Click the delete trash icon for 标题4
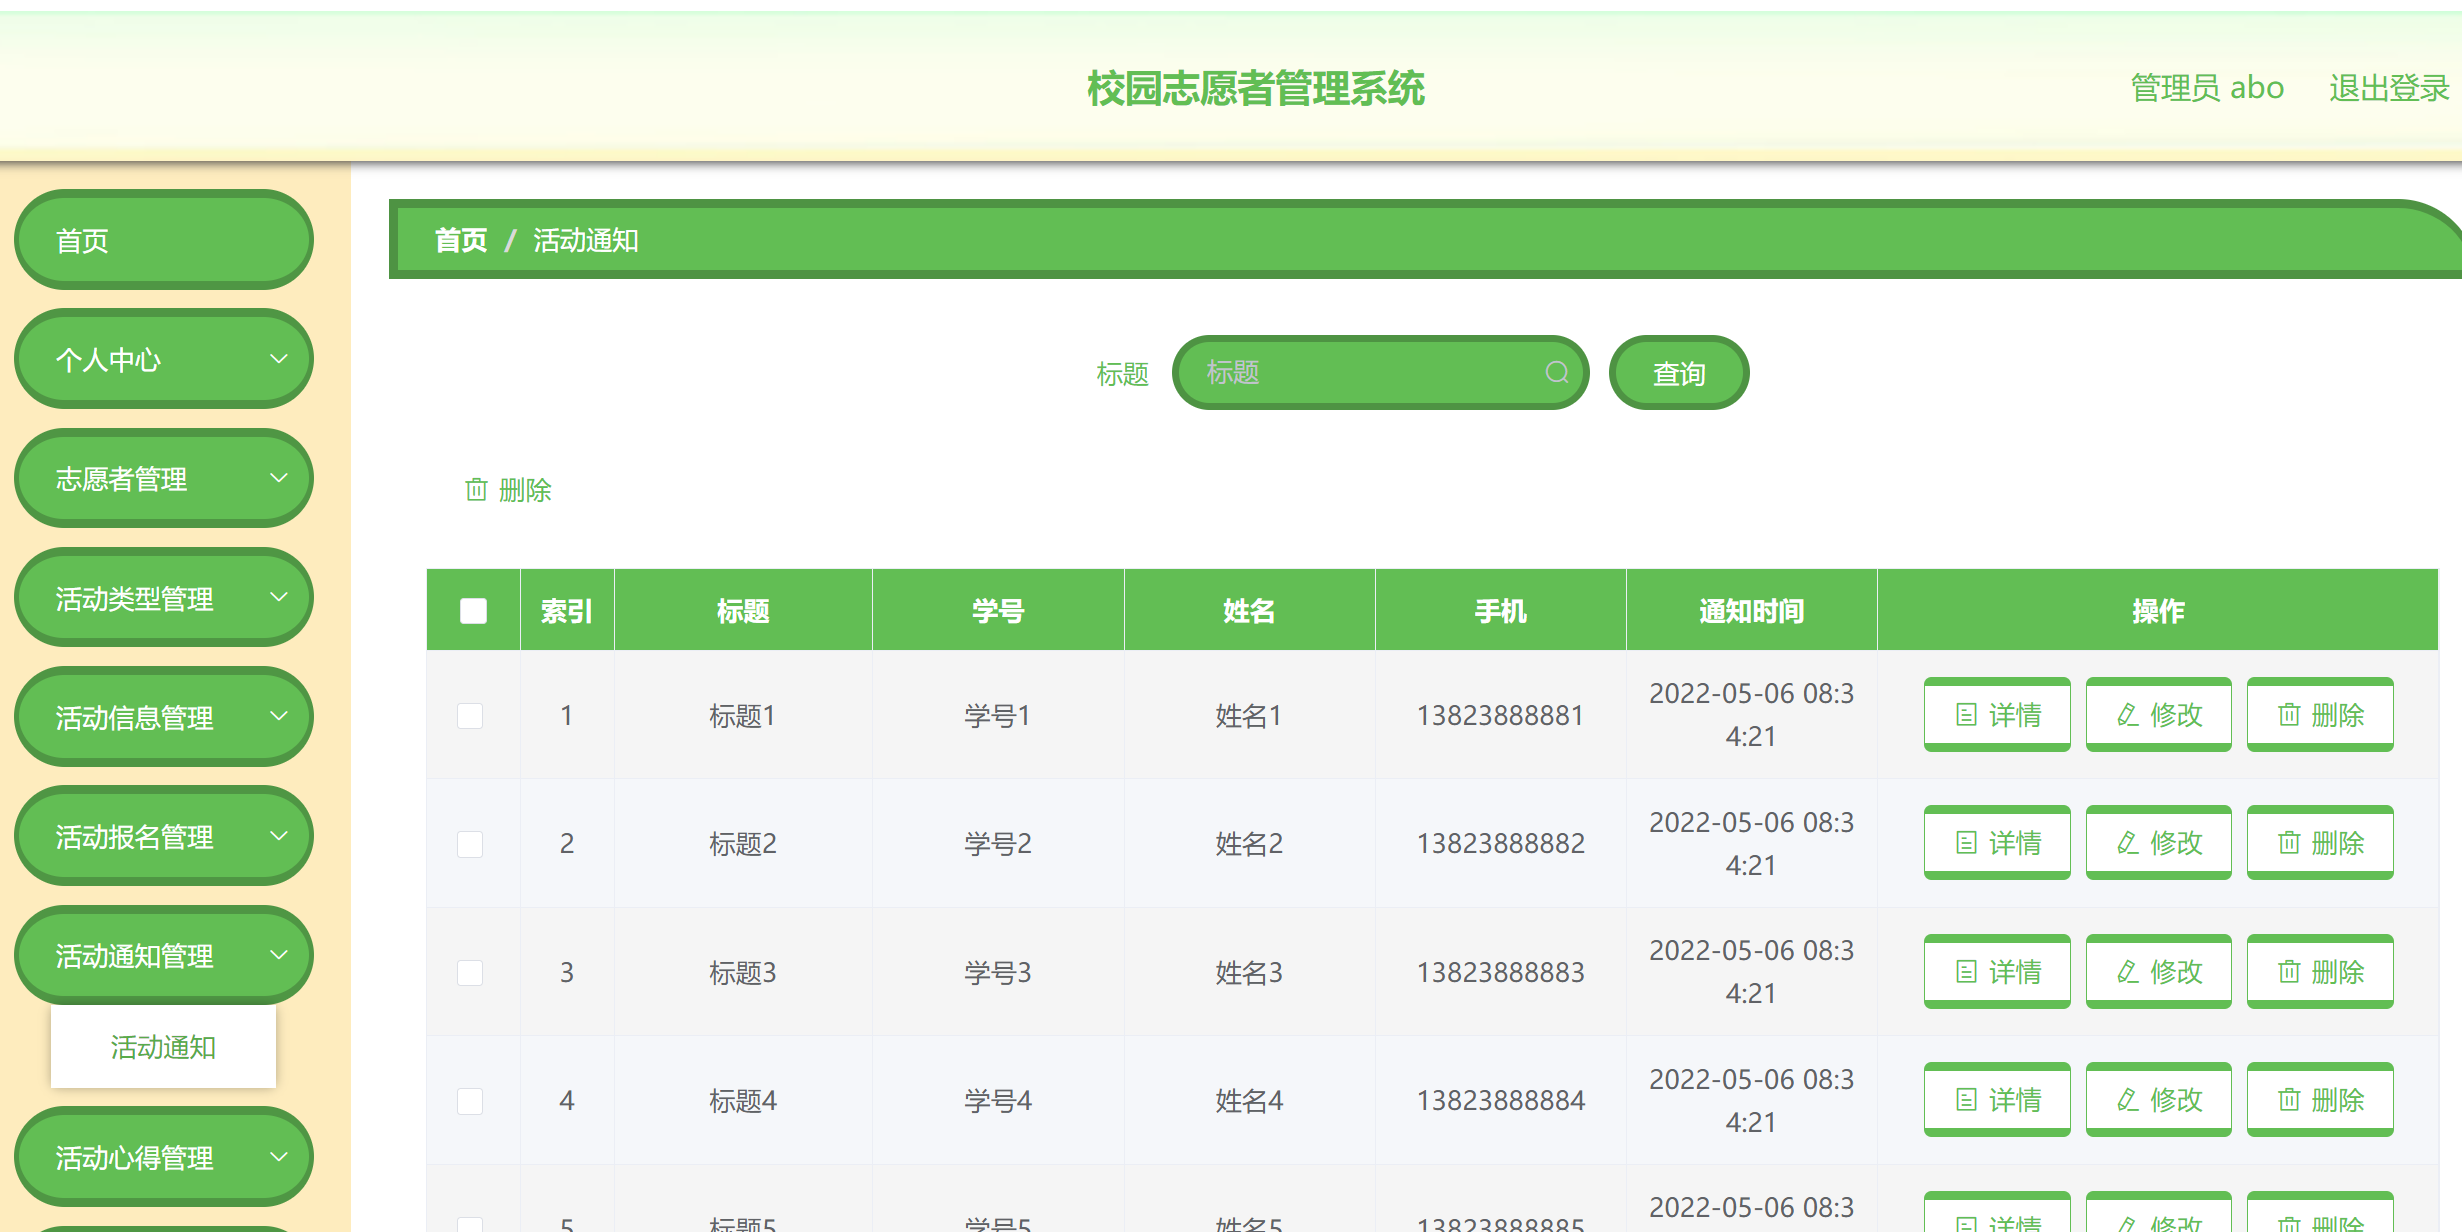 tap(2289, 1099)
